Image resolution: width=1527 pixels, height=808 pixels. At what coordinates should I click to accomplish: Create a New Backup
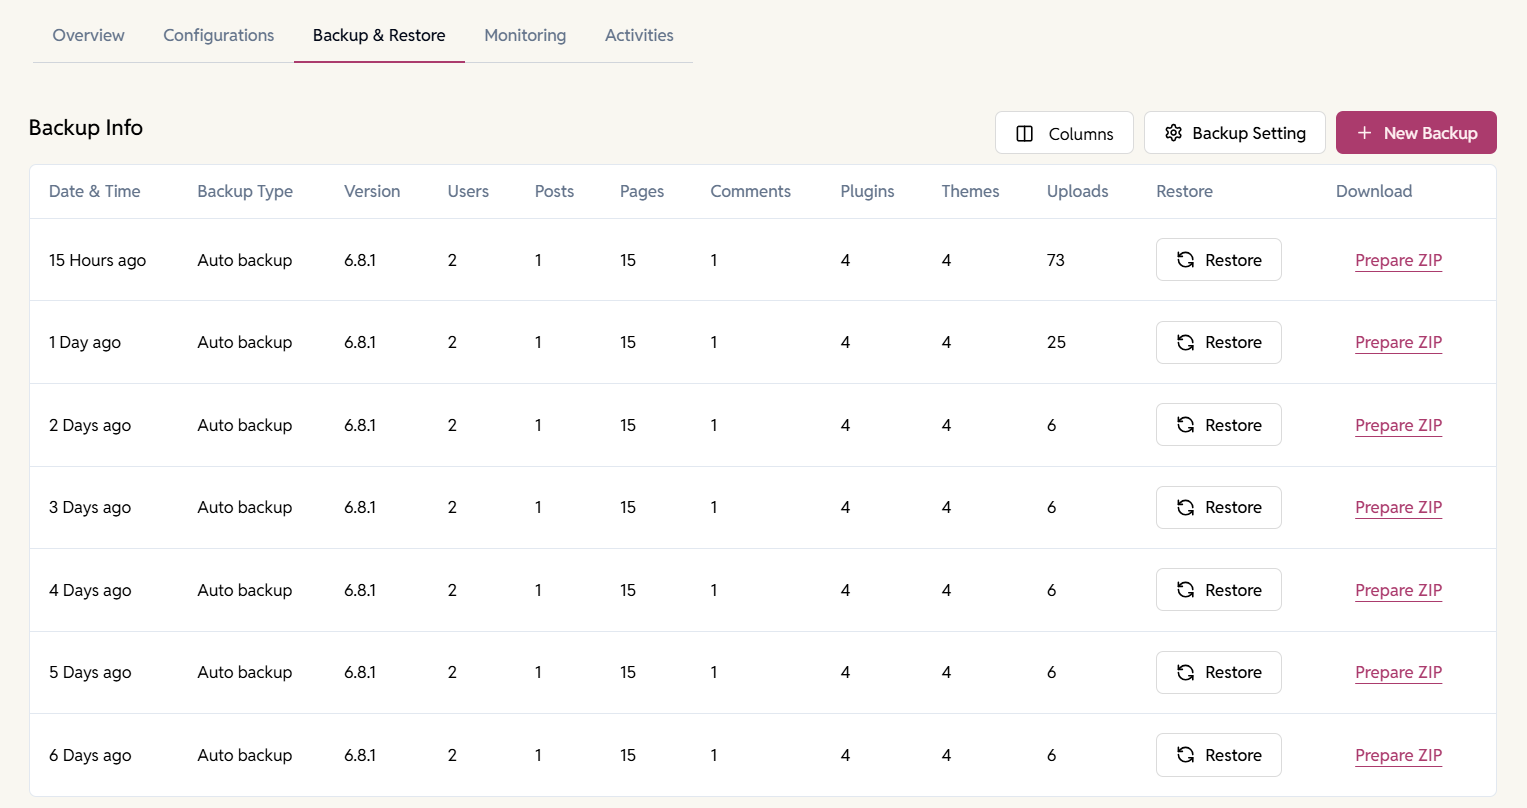[1416, 133]
